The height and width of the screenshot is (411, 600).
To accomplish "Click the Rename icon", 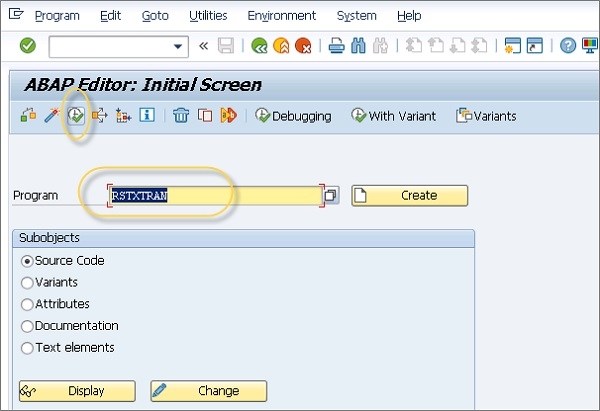I will pos(228,115).
